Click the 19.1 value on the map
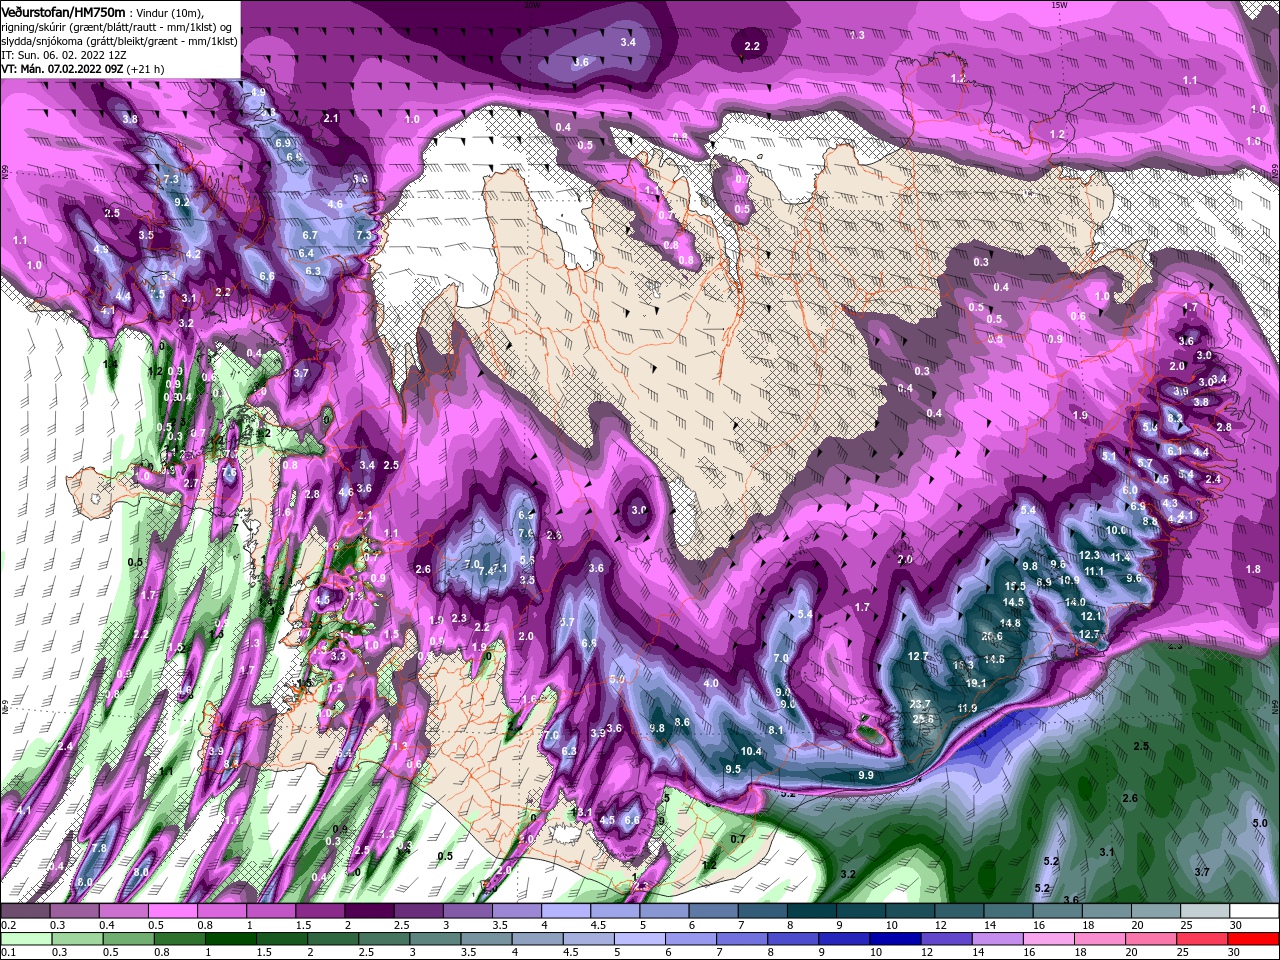Image resolution: width=1280 pixels, height=960 pixels. tap(976, 684)
